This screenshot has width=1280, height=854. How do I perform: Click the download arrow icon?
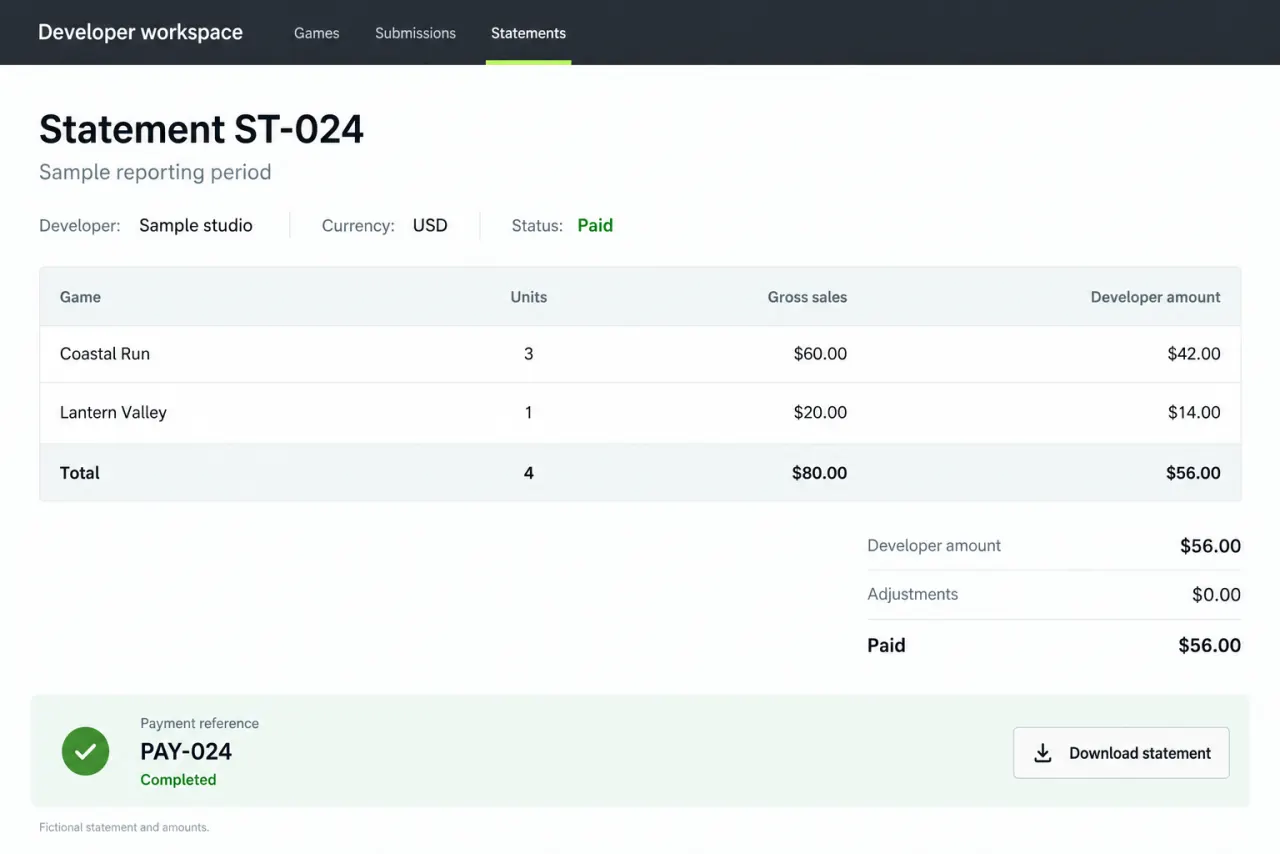coord(1042,753)
